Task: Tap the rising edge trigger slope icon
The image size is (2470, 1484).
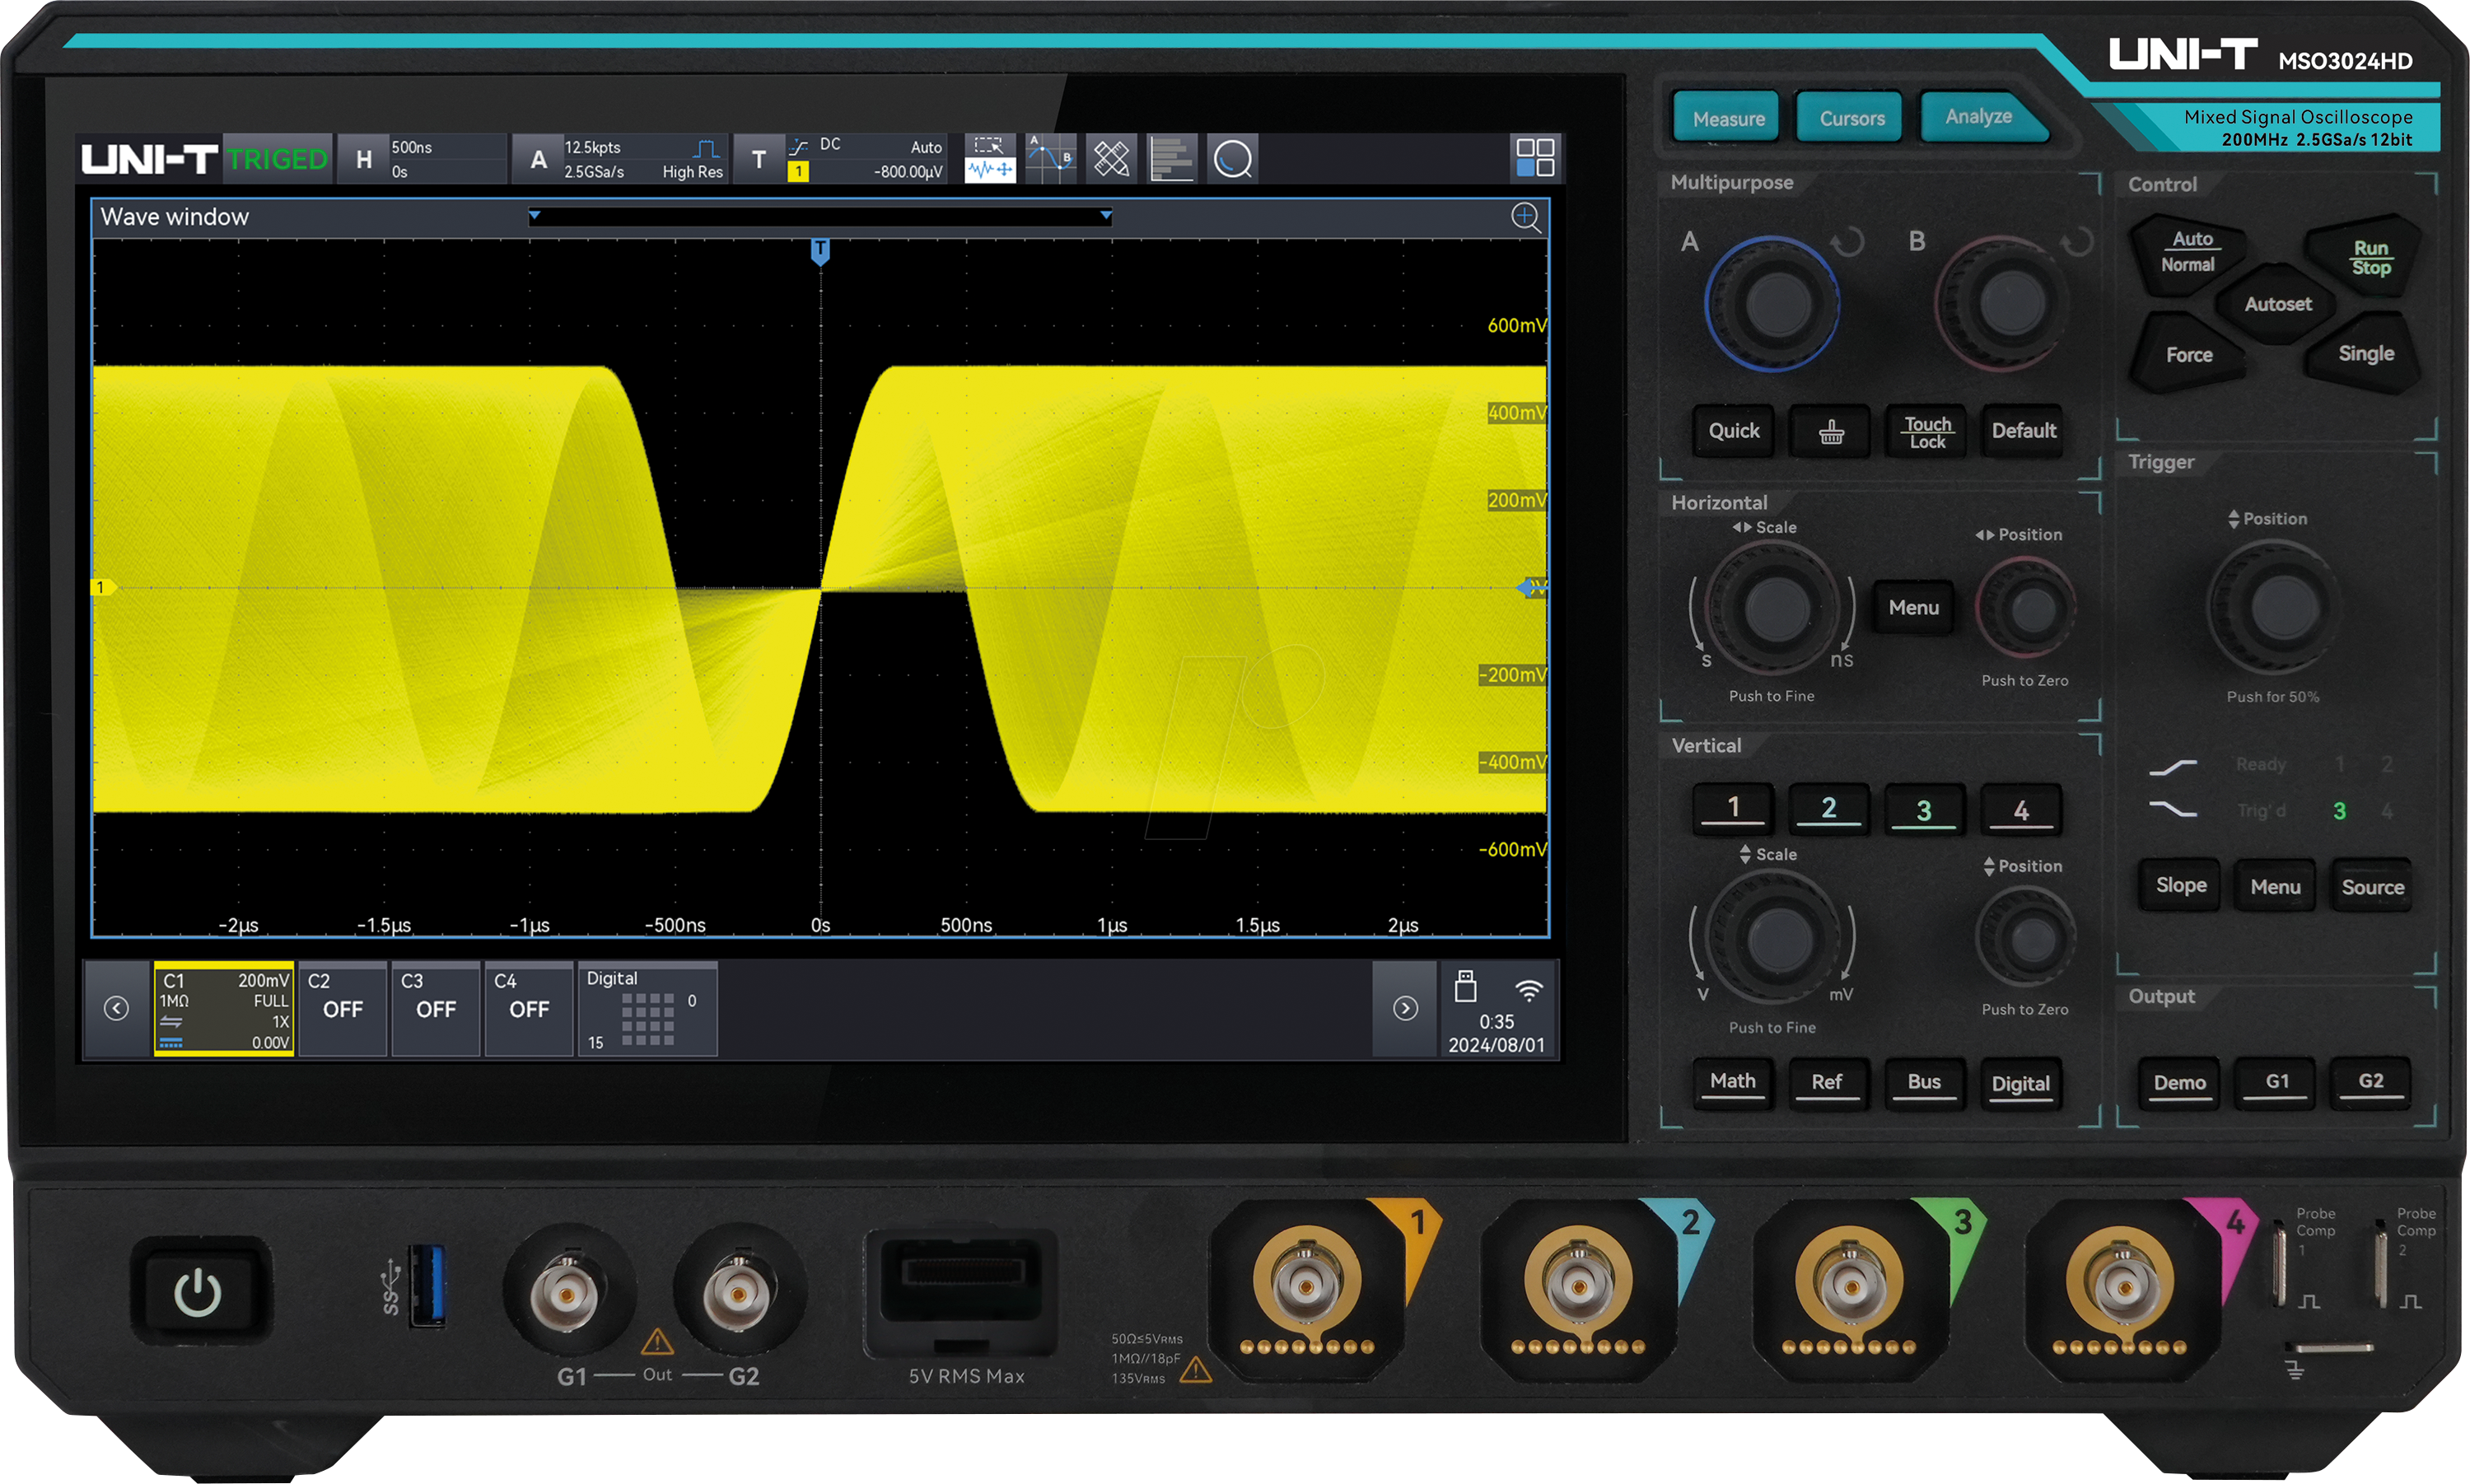Action: 798,148
